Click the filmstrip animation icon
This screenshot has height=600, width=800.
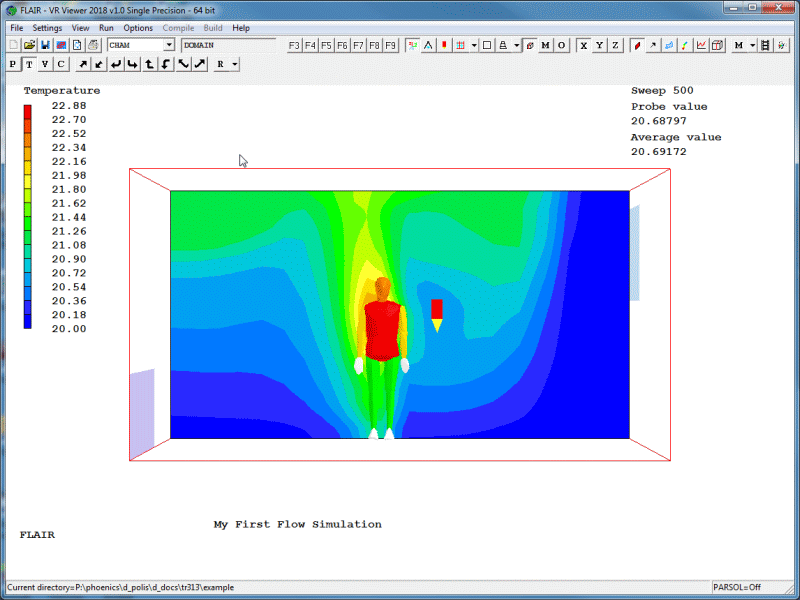765,45
